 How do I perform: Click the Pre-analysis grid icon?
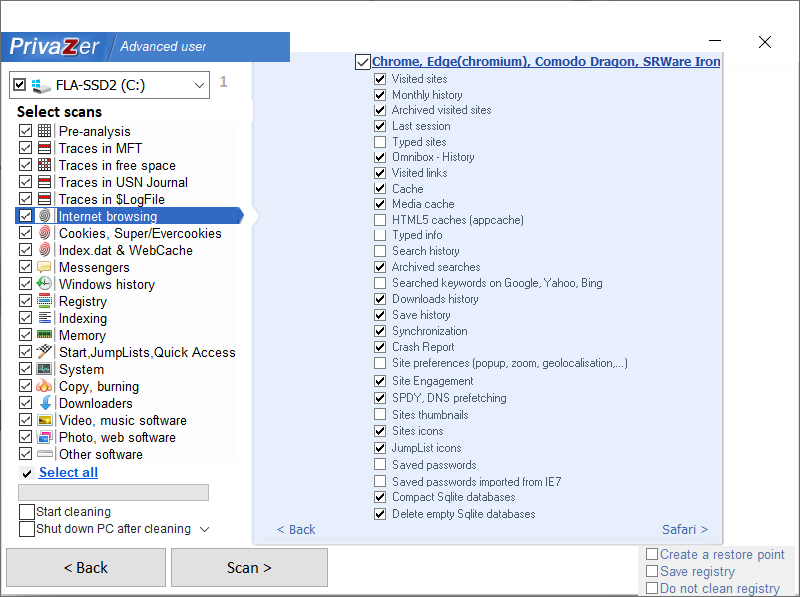coord(44,131)
